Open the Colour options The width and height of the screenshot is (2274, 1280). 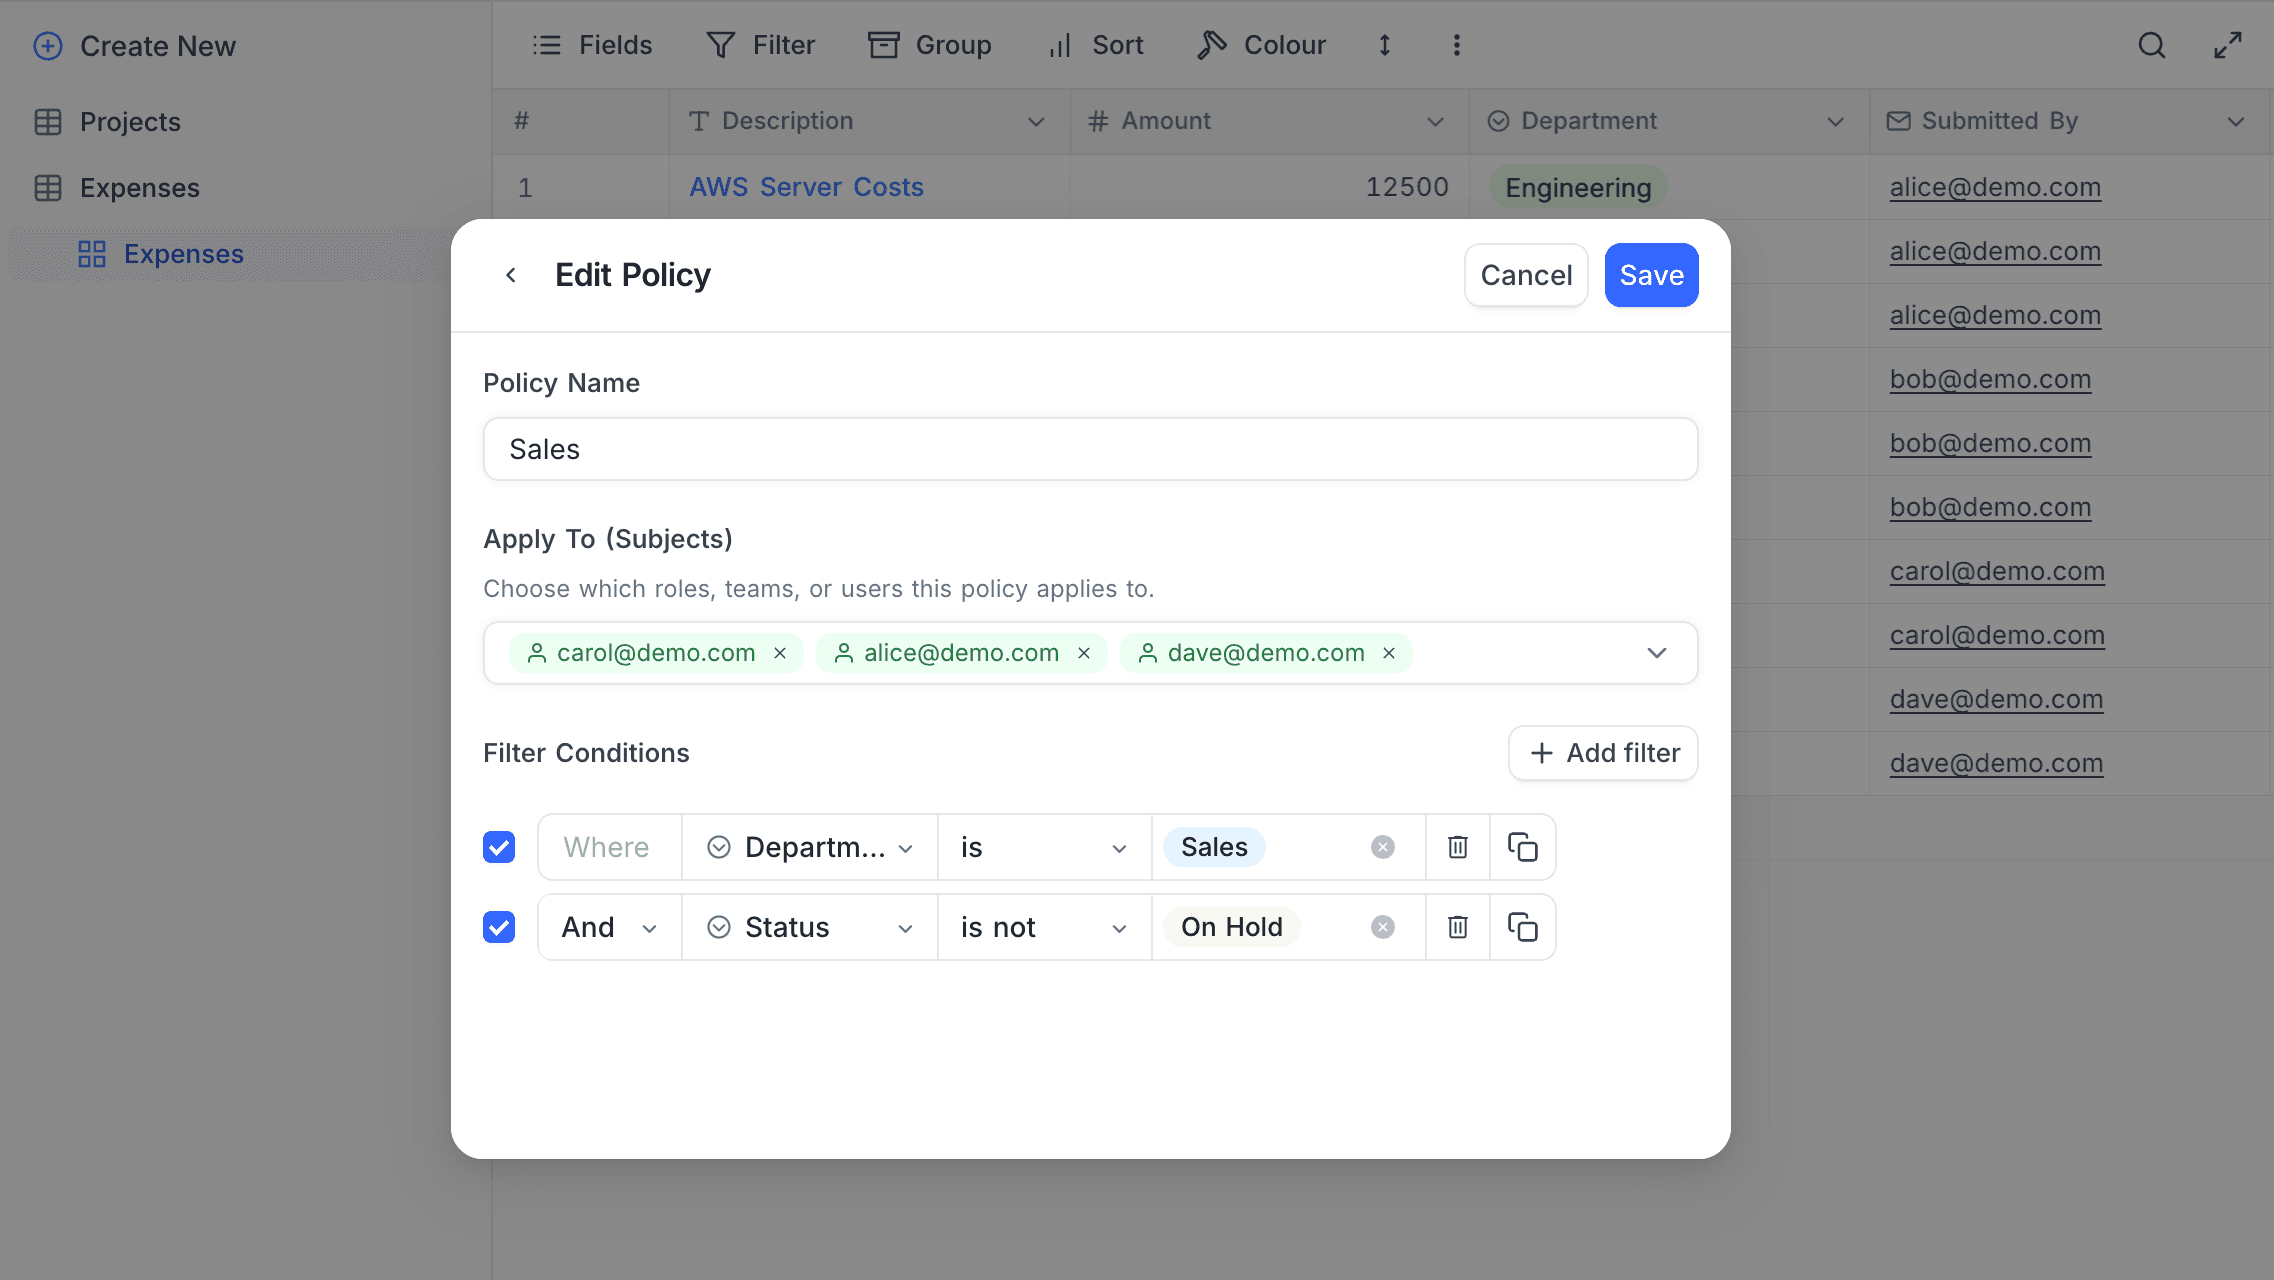point(1261,45)
